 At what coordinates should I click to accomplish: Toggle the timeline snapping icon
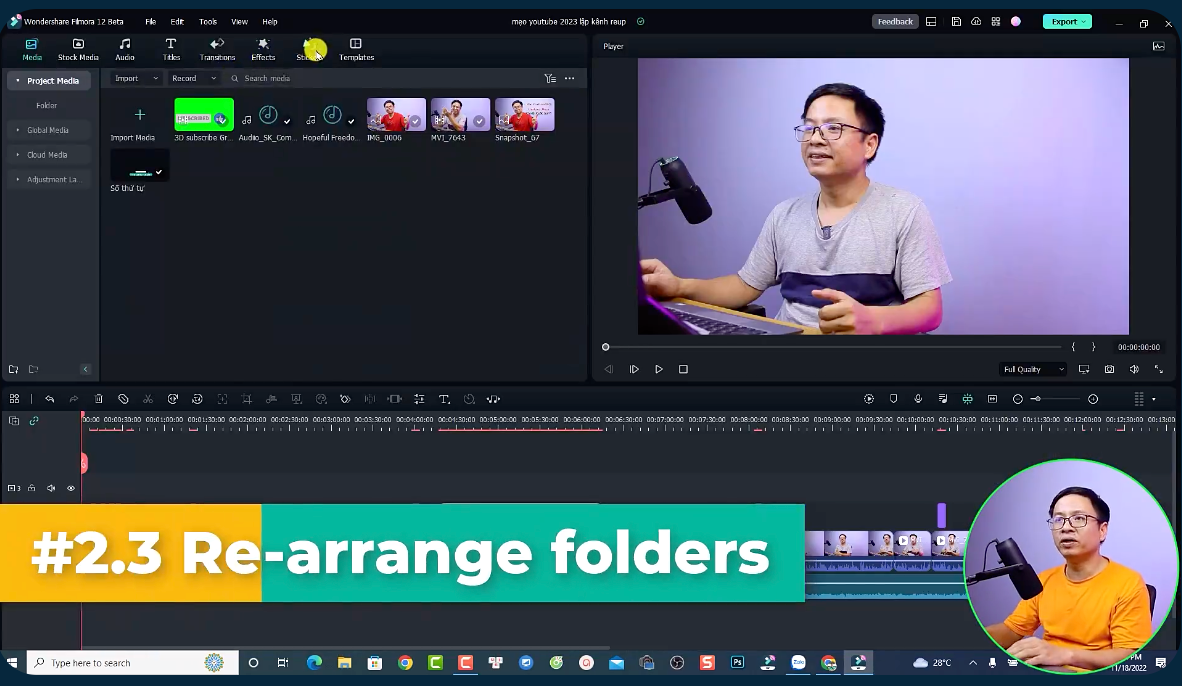pyautogui.click(x=967, y=399)
